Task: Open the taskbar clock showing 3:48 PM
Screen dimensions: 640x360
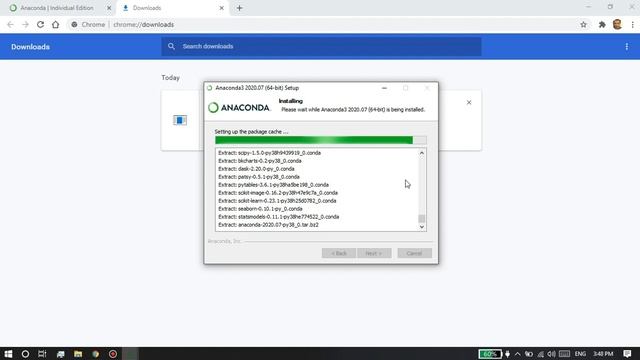Action: [x=603, y=354]
